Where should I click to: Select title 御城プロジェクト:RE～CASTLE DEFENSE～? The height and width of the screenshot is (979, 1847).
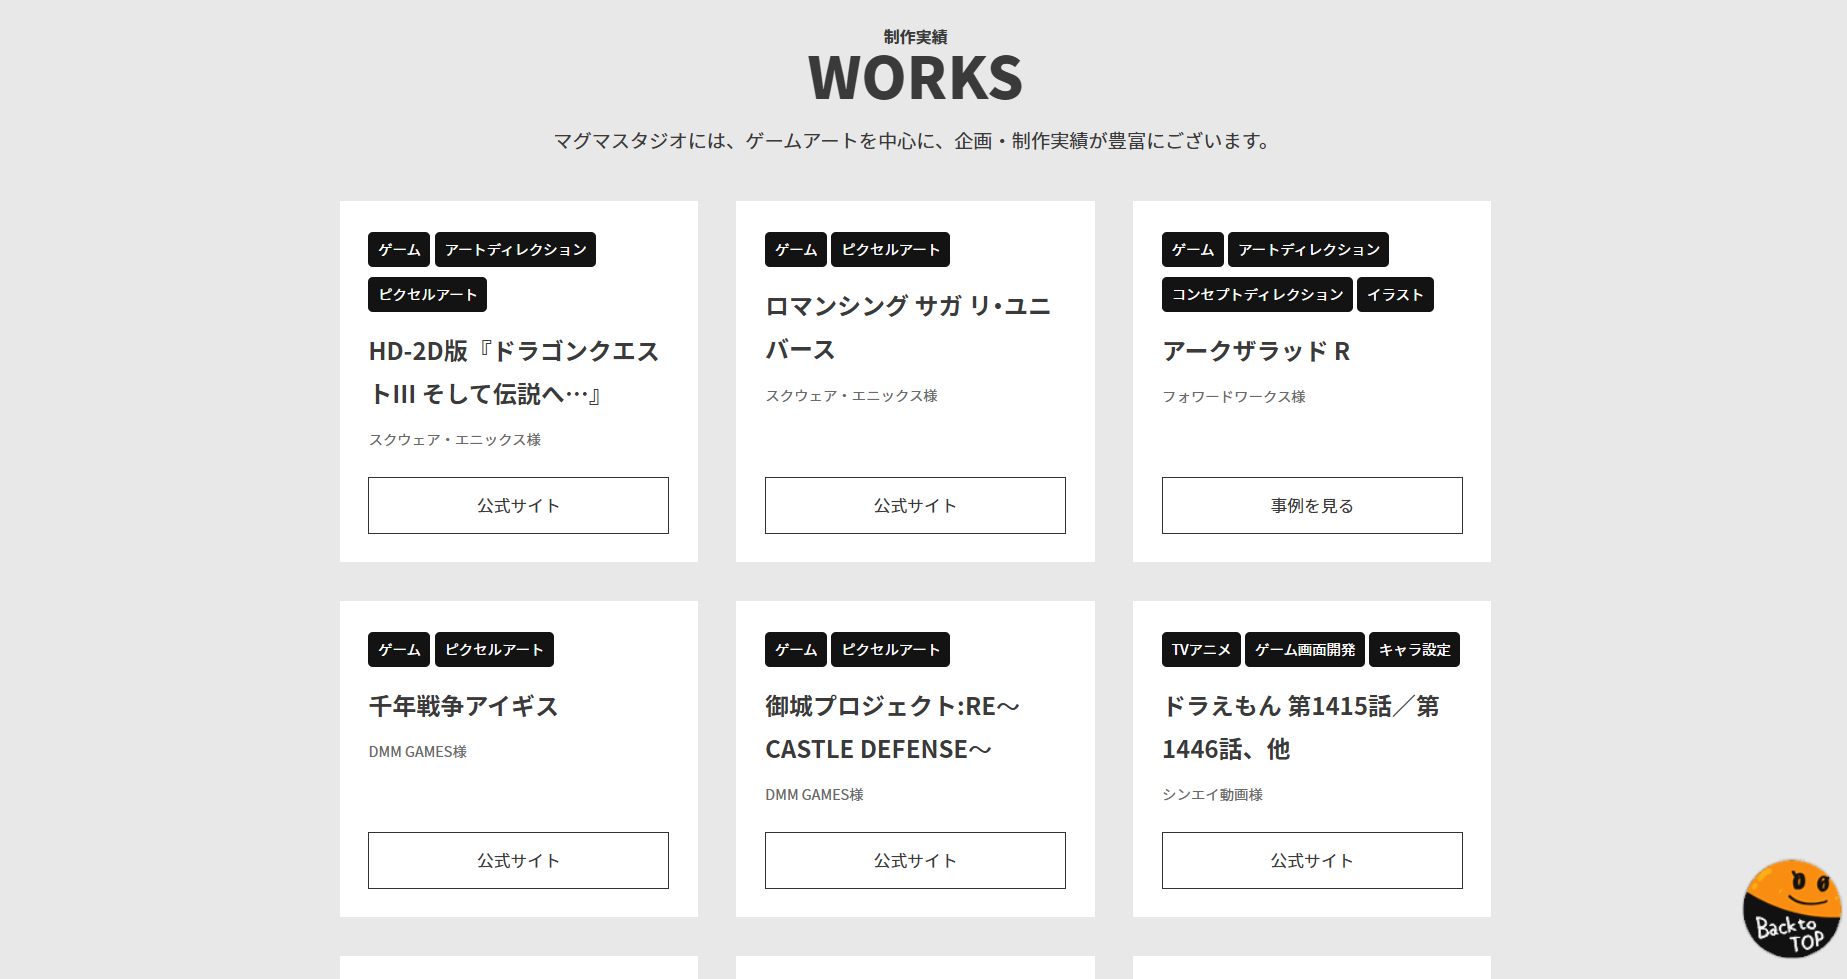point(892,727)
